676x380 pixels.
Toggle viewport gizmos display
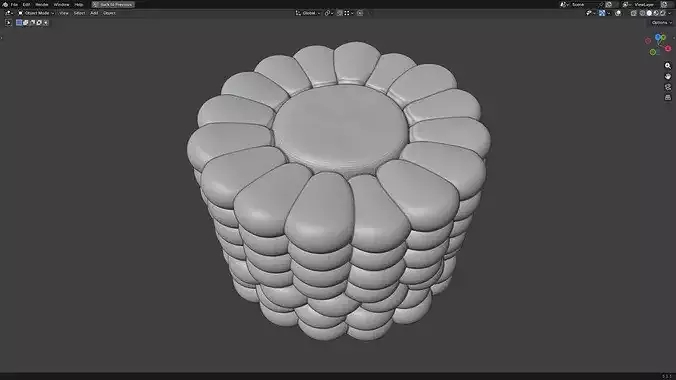[x=602, y=13]
